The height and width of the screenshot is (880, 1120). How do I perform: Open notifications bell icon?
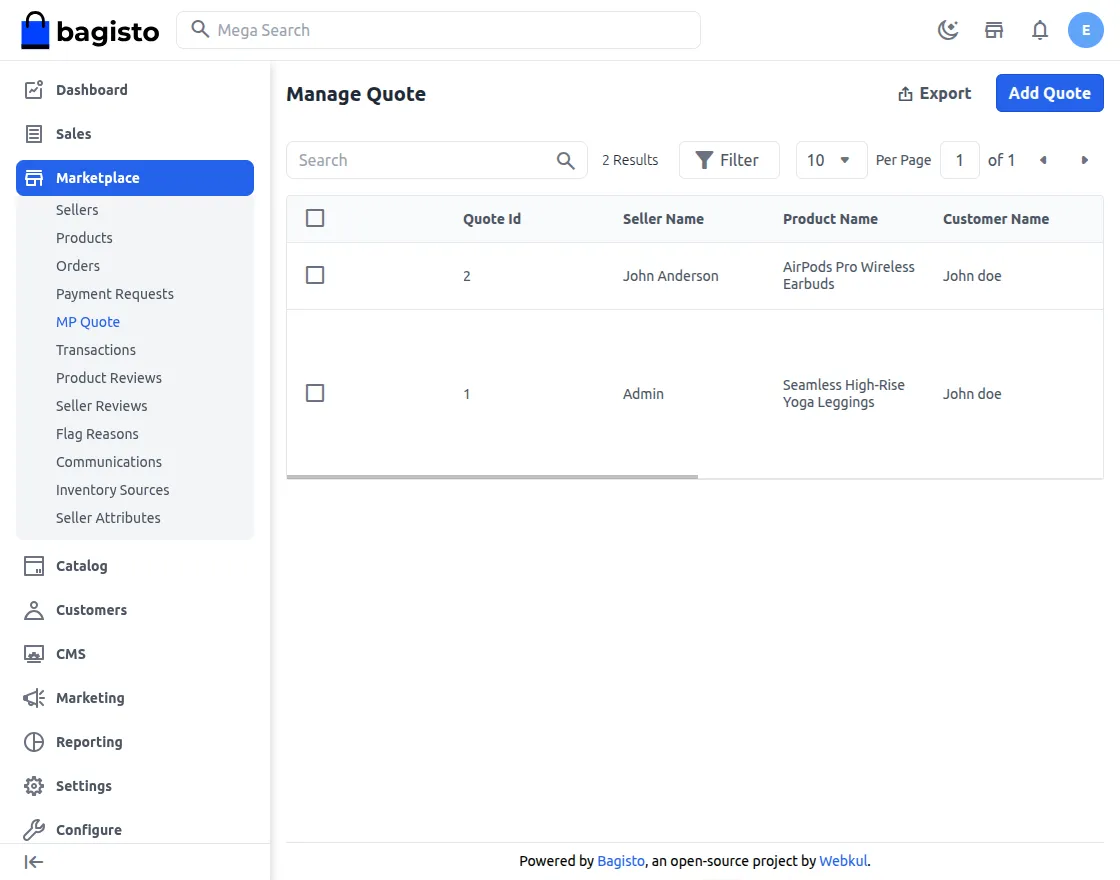pos(1040,30)
